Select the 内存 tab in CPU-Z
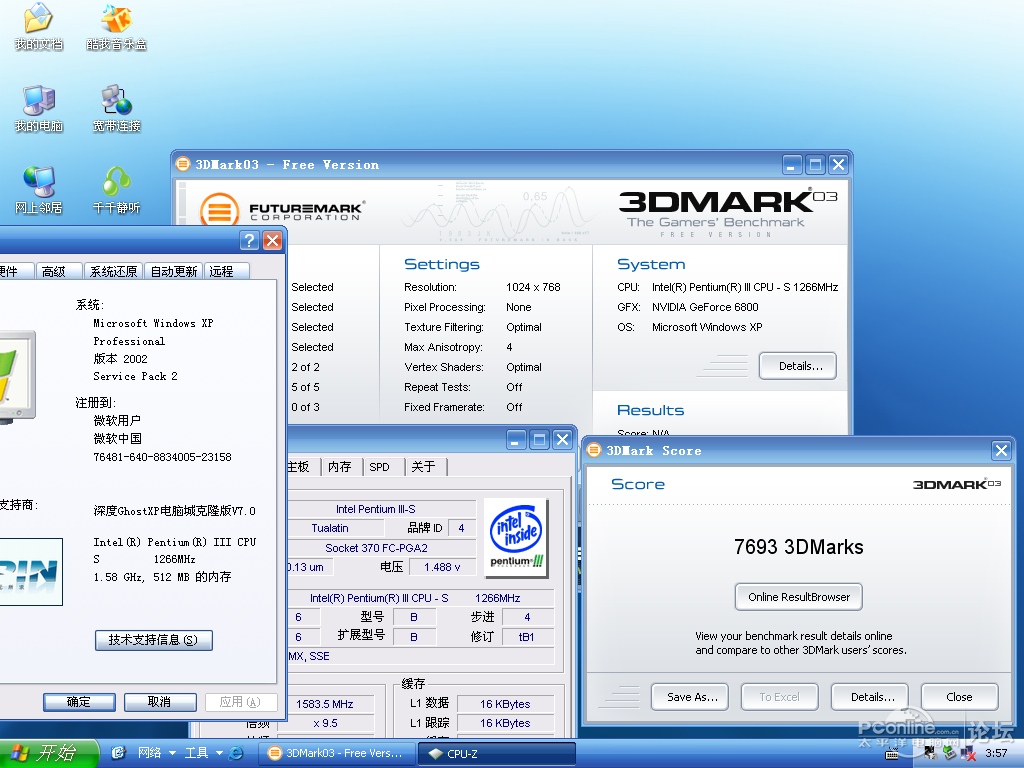 tap(340, 467)
